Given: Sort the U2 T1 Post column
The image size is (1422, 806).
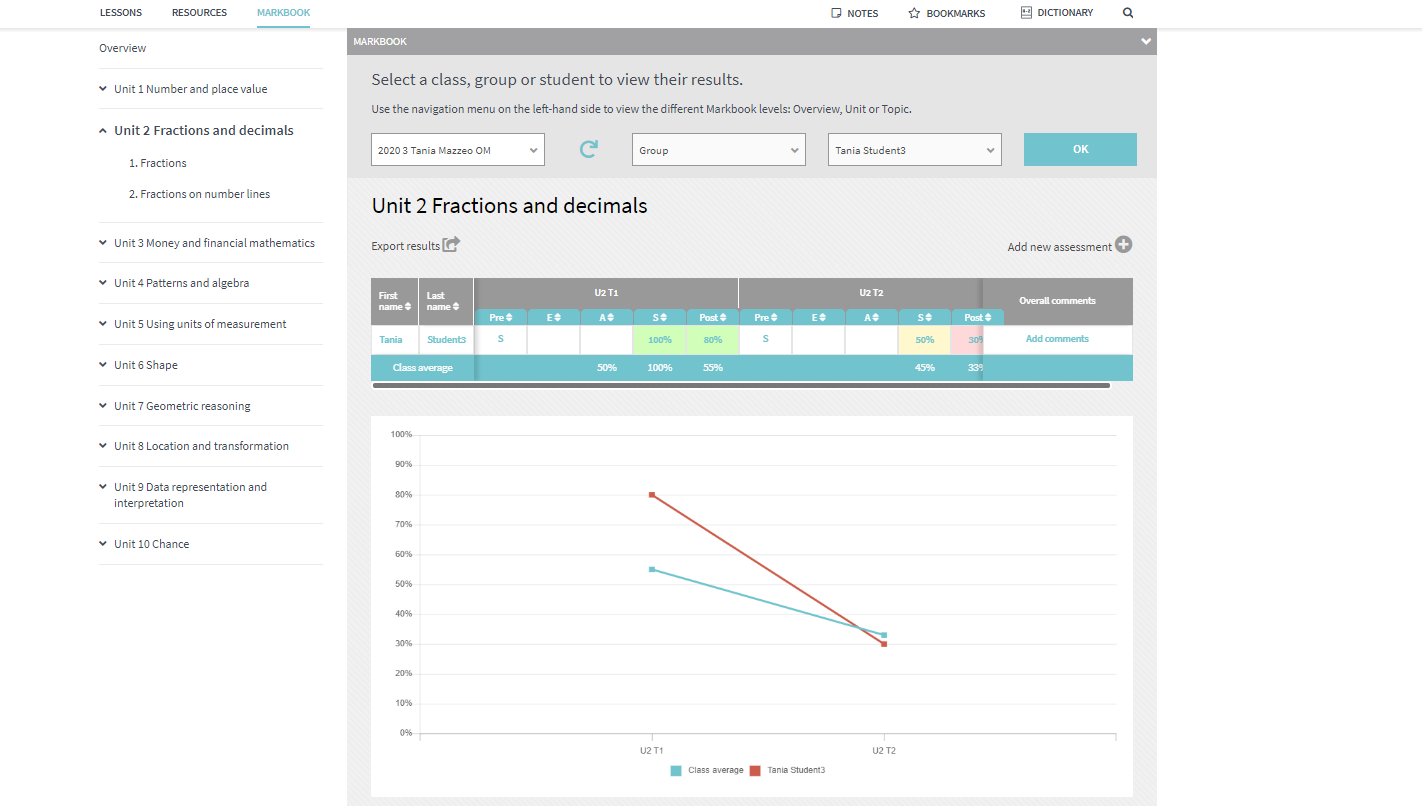Looking at the screenshot, I should coord(712,317).
